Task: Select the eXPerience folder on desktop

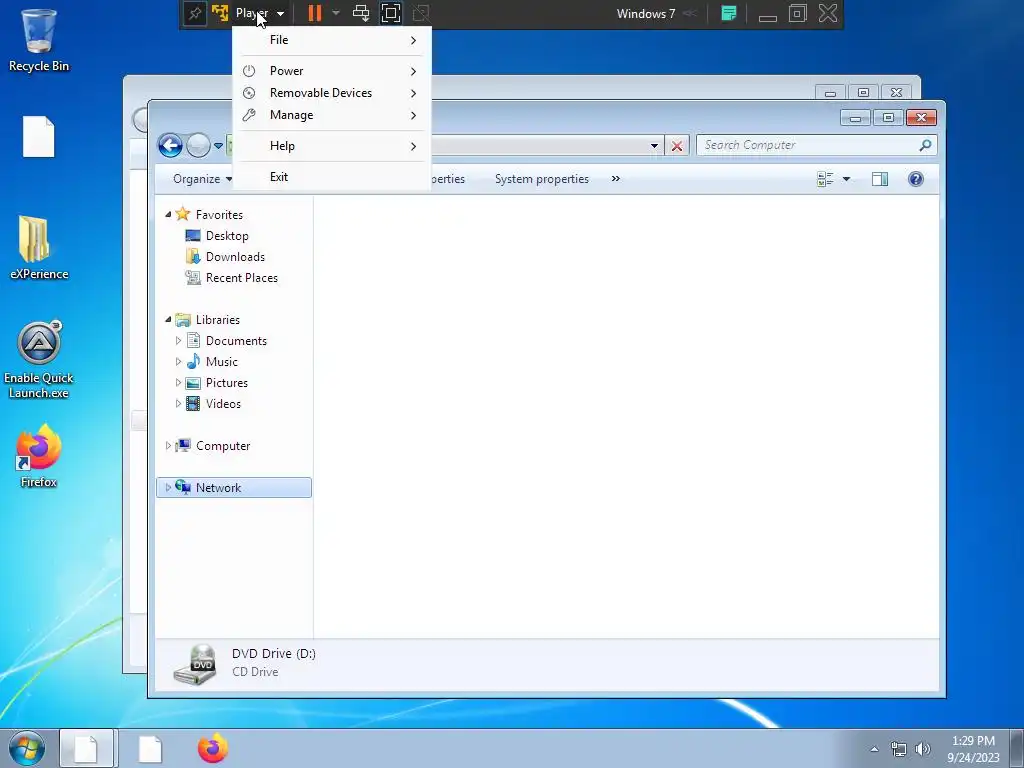Action: (39, 248)
